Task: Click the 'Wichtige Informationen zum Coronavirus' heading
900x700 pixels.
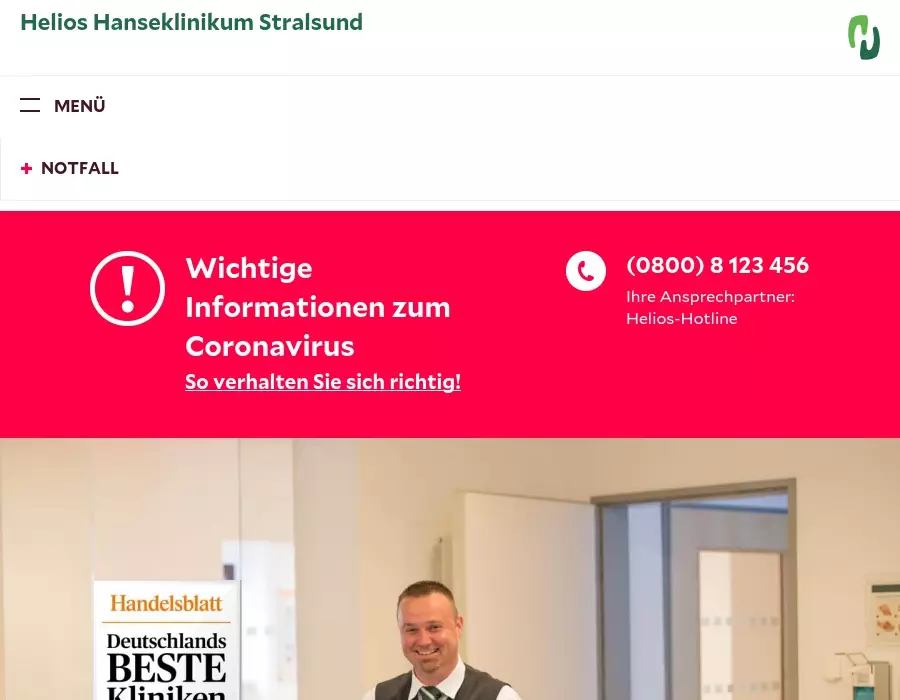Action: pyautogui.click(x=317, y=307)
